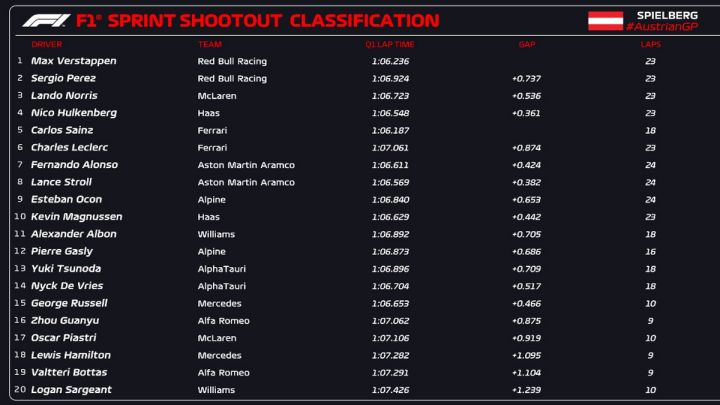Click the SPIELBERG location label
This screenshot has width=720, height=405.
point(669,15)
